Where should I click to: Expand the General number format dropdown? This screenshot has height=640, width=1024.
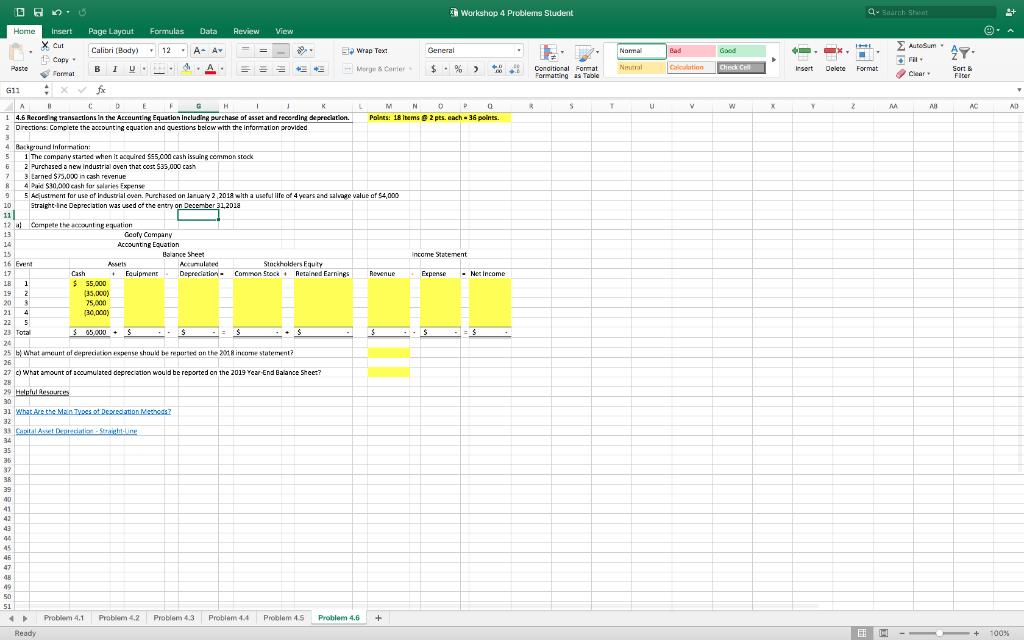519,50
